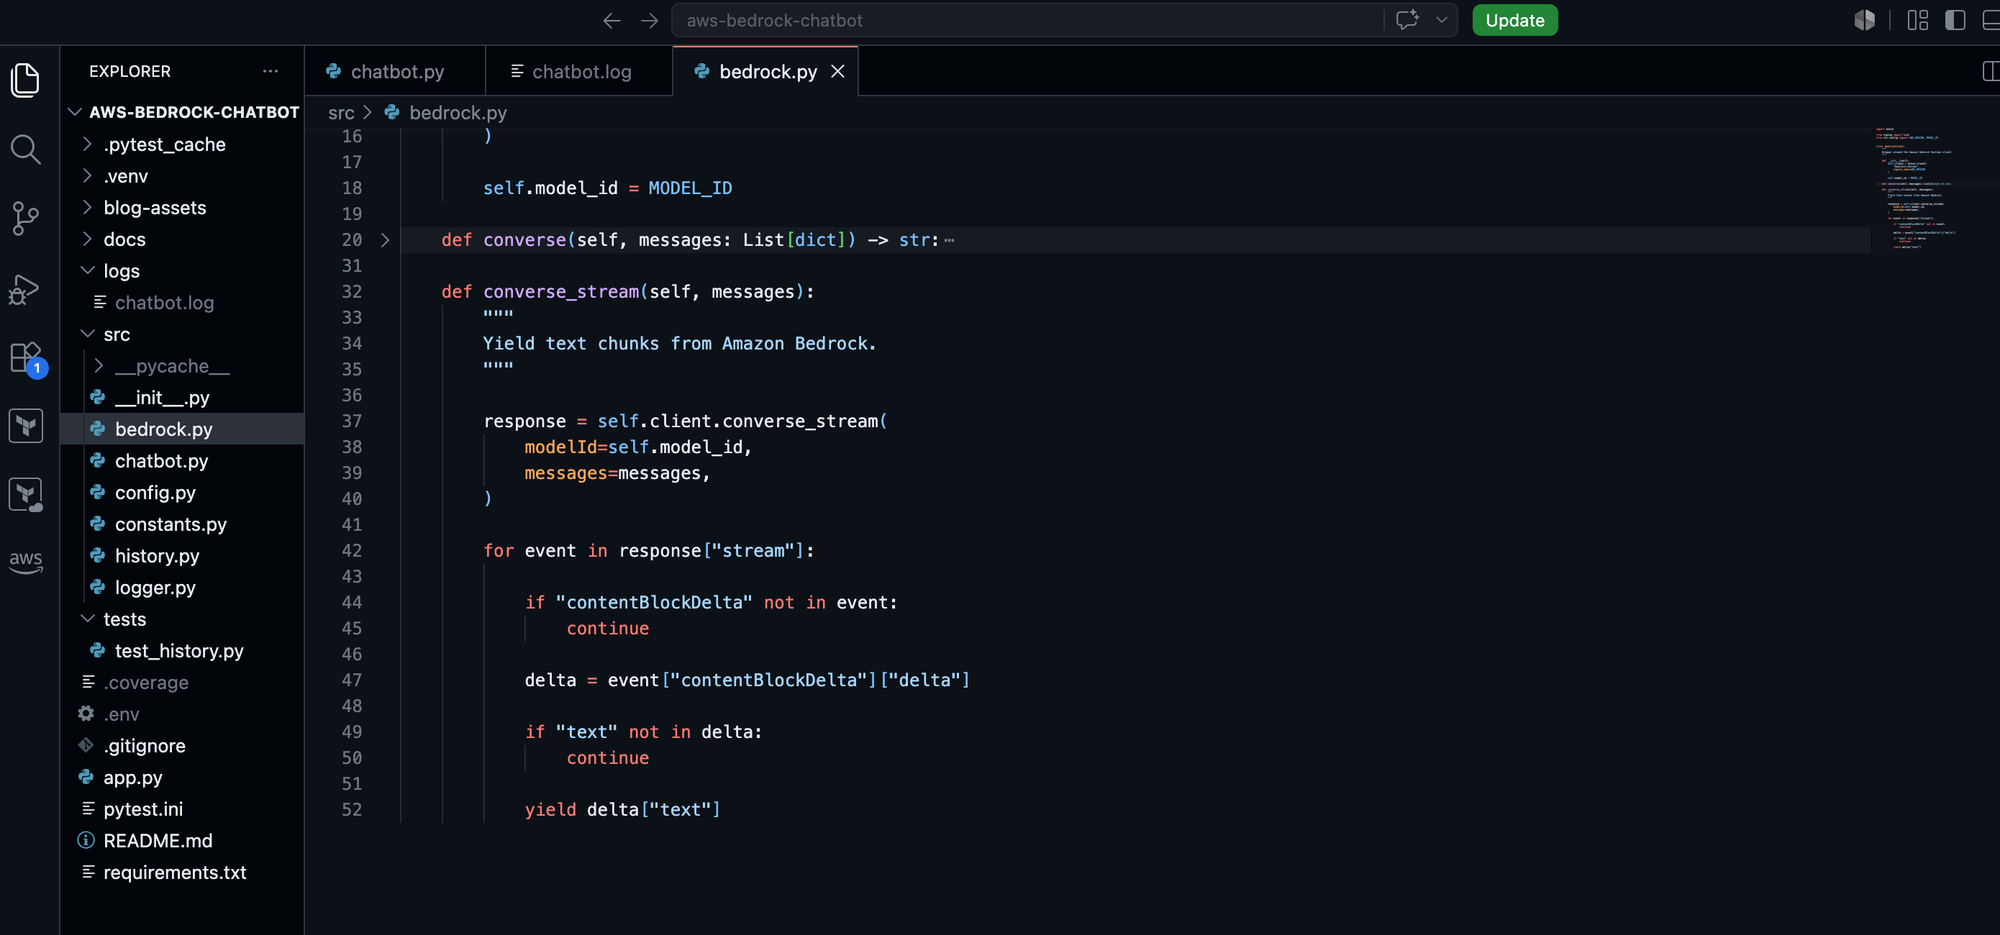Image resolution: width=2000 pixels, height=935 pixels.
Task: Open the Run and Debug view
Action: point(25,289)
